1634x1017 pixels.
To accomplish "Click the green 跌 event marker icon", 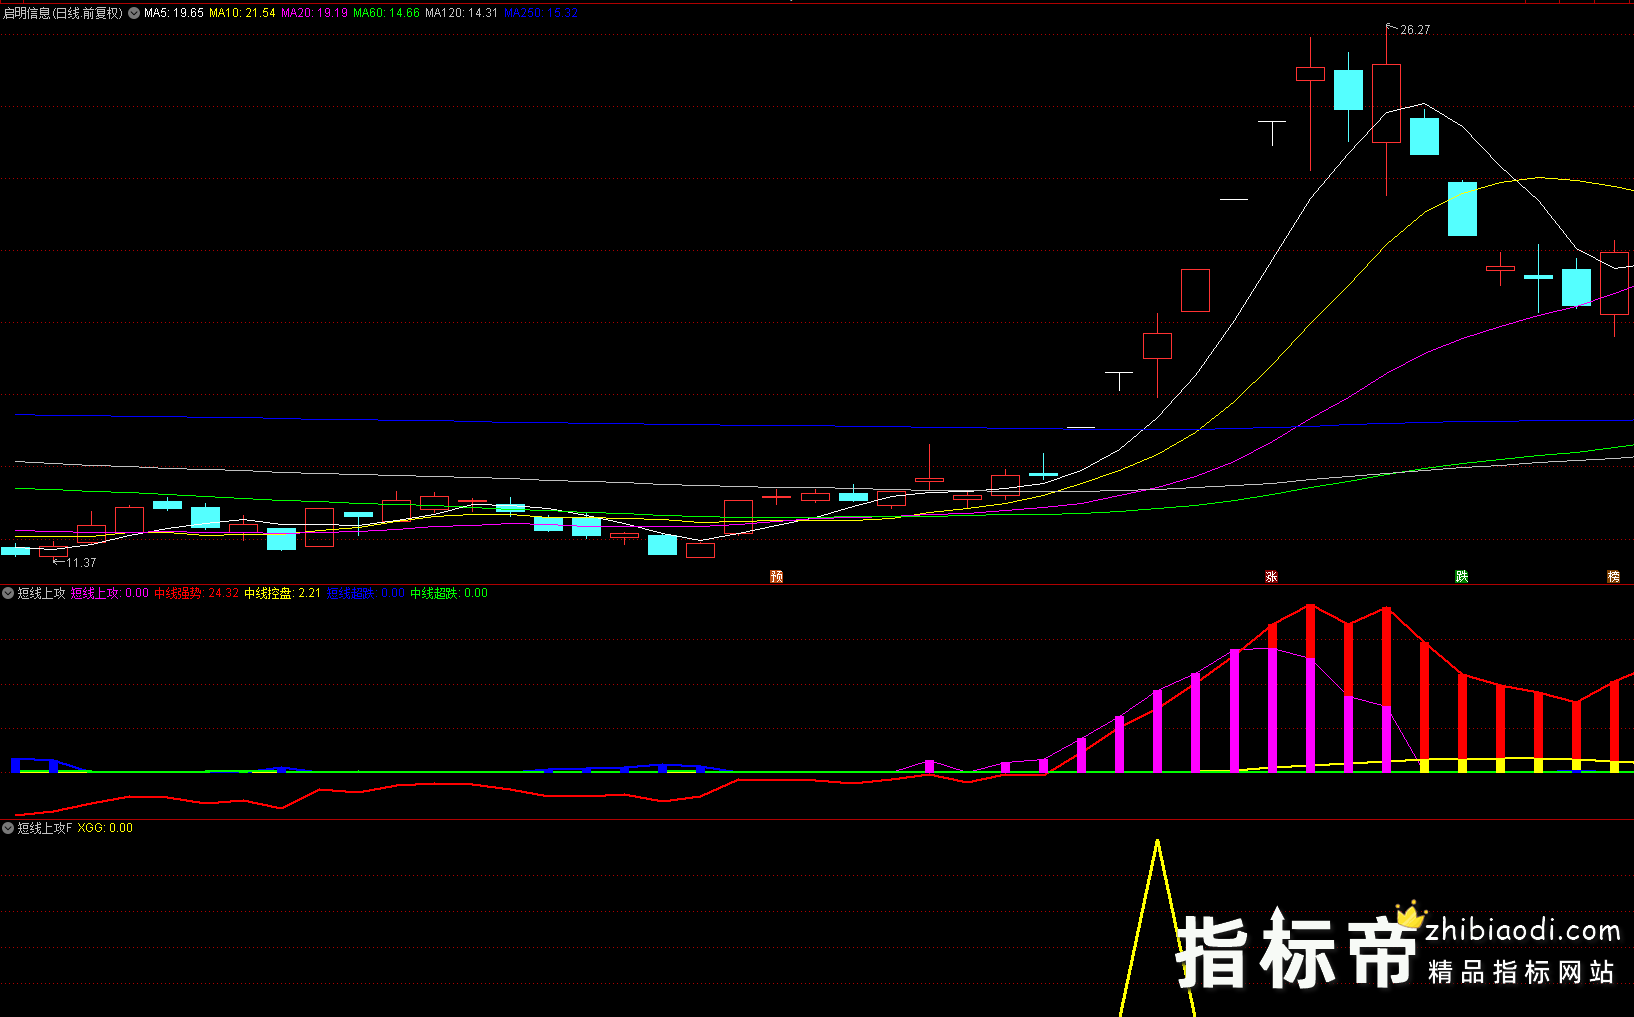I will [x=1462, y=577].
